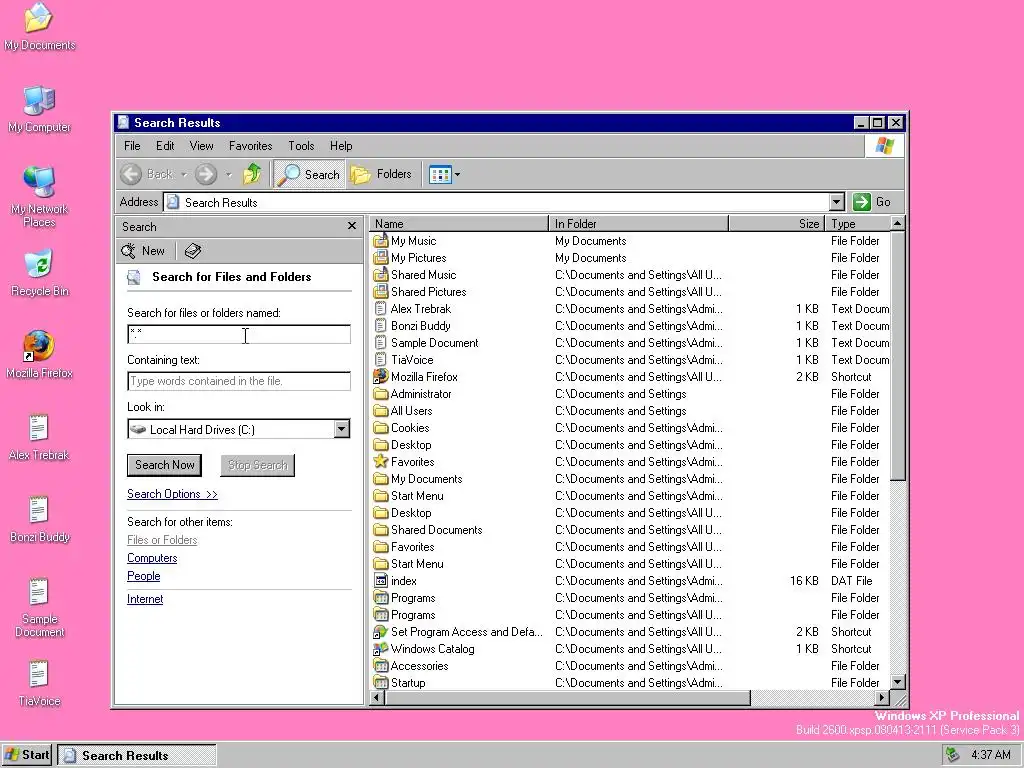Viewport: 1024px width, 768px height.
Task: Select My Computer desktop icon
Action: pyautogui.click(x=39, y=109)
